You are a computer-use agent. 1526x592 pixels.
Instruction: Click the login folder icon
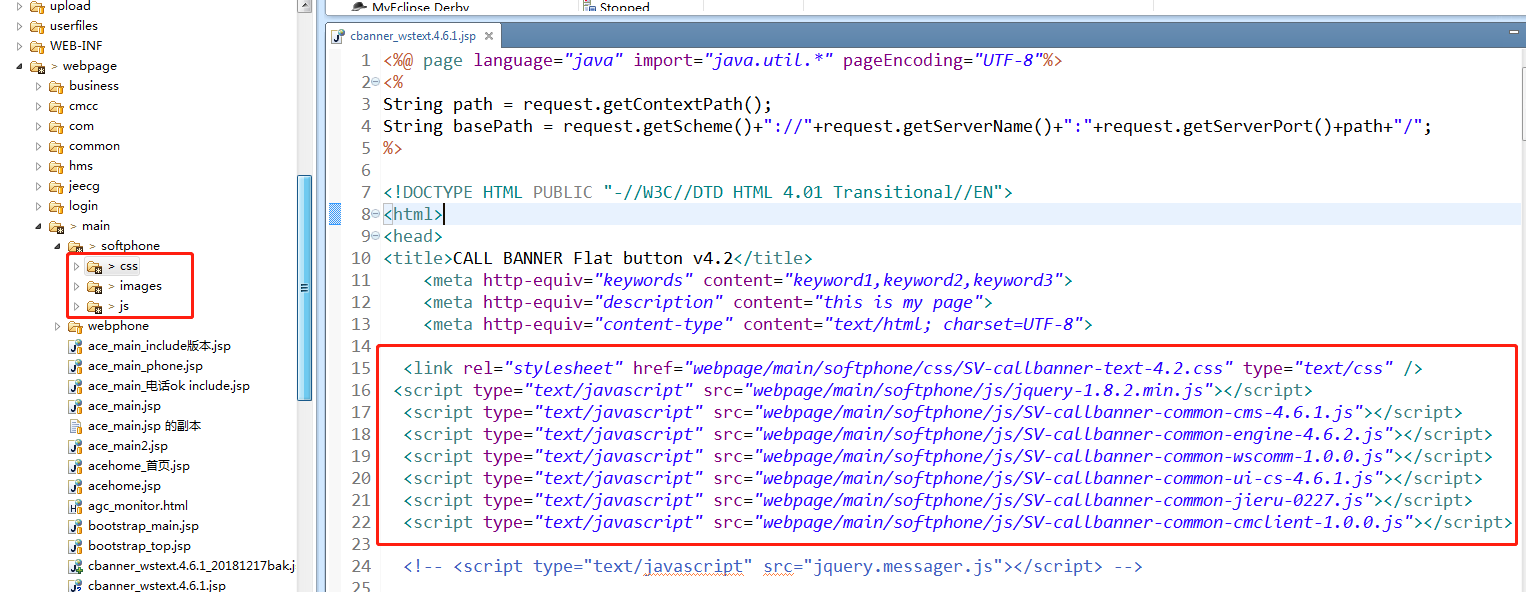pos(56,206)
